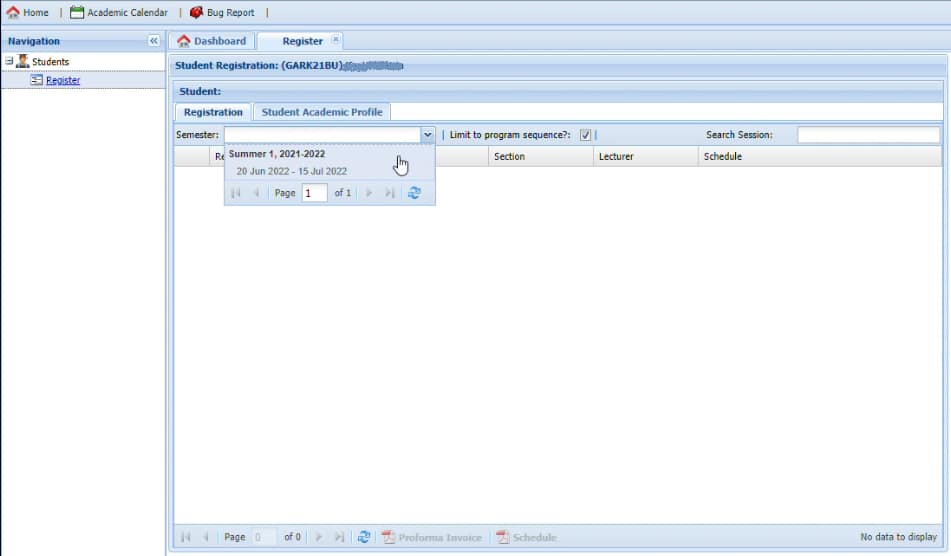Refresh the registration grid in bottom toolbar
This screenshot has height=556, width=951.
(364, 537)
